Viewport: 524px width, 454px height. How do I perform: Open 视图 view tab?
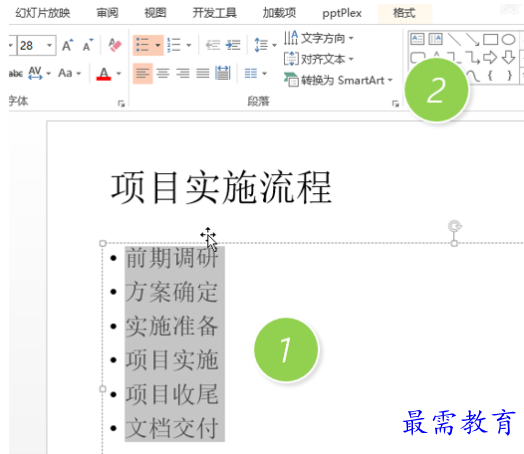[x=155, y=13]
